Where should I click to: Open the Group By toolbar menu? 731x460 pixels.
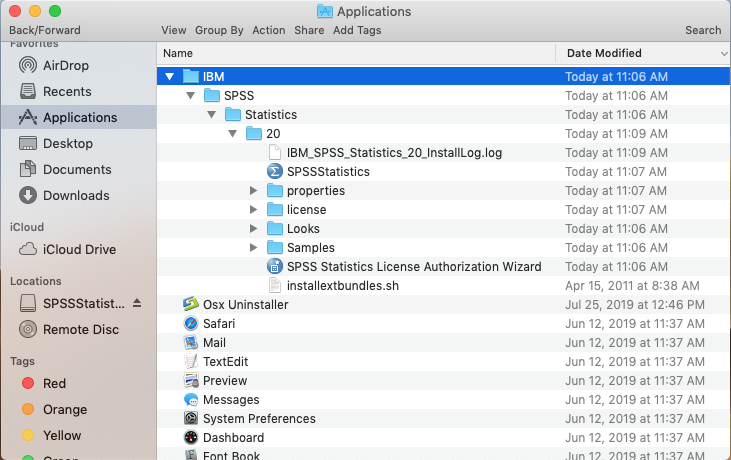click(218, 30)
